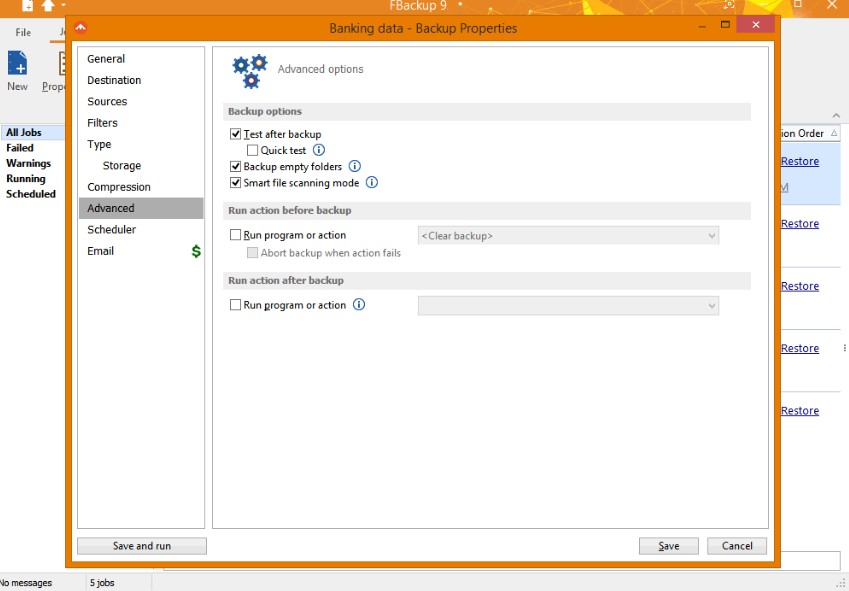Viewport: 849px width, 591px height.
Task: Select the Compression section
Action: (119, 186)
